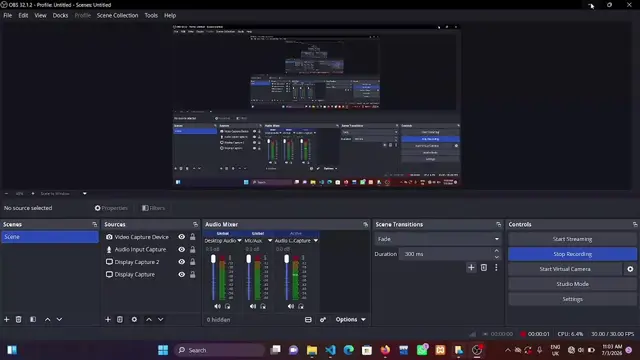Screen dimensions: 640x360
Task: Click Stop Recording button
Action: (x=572, y=254)
